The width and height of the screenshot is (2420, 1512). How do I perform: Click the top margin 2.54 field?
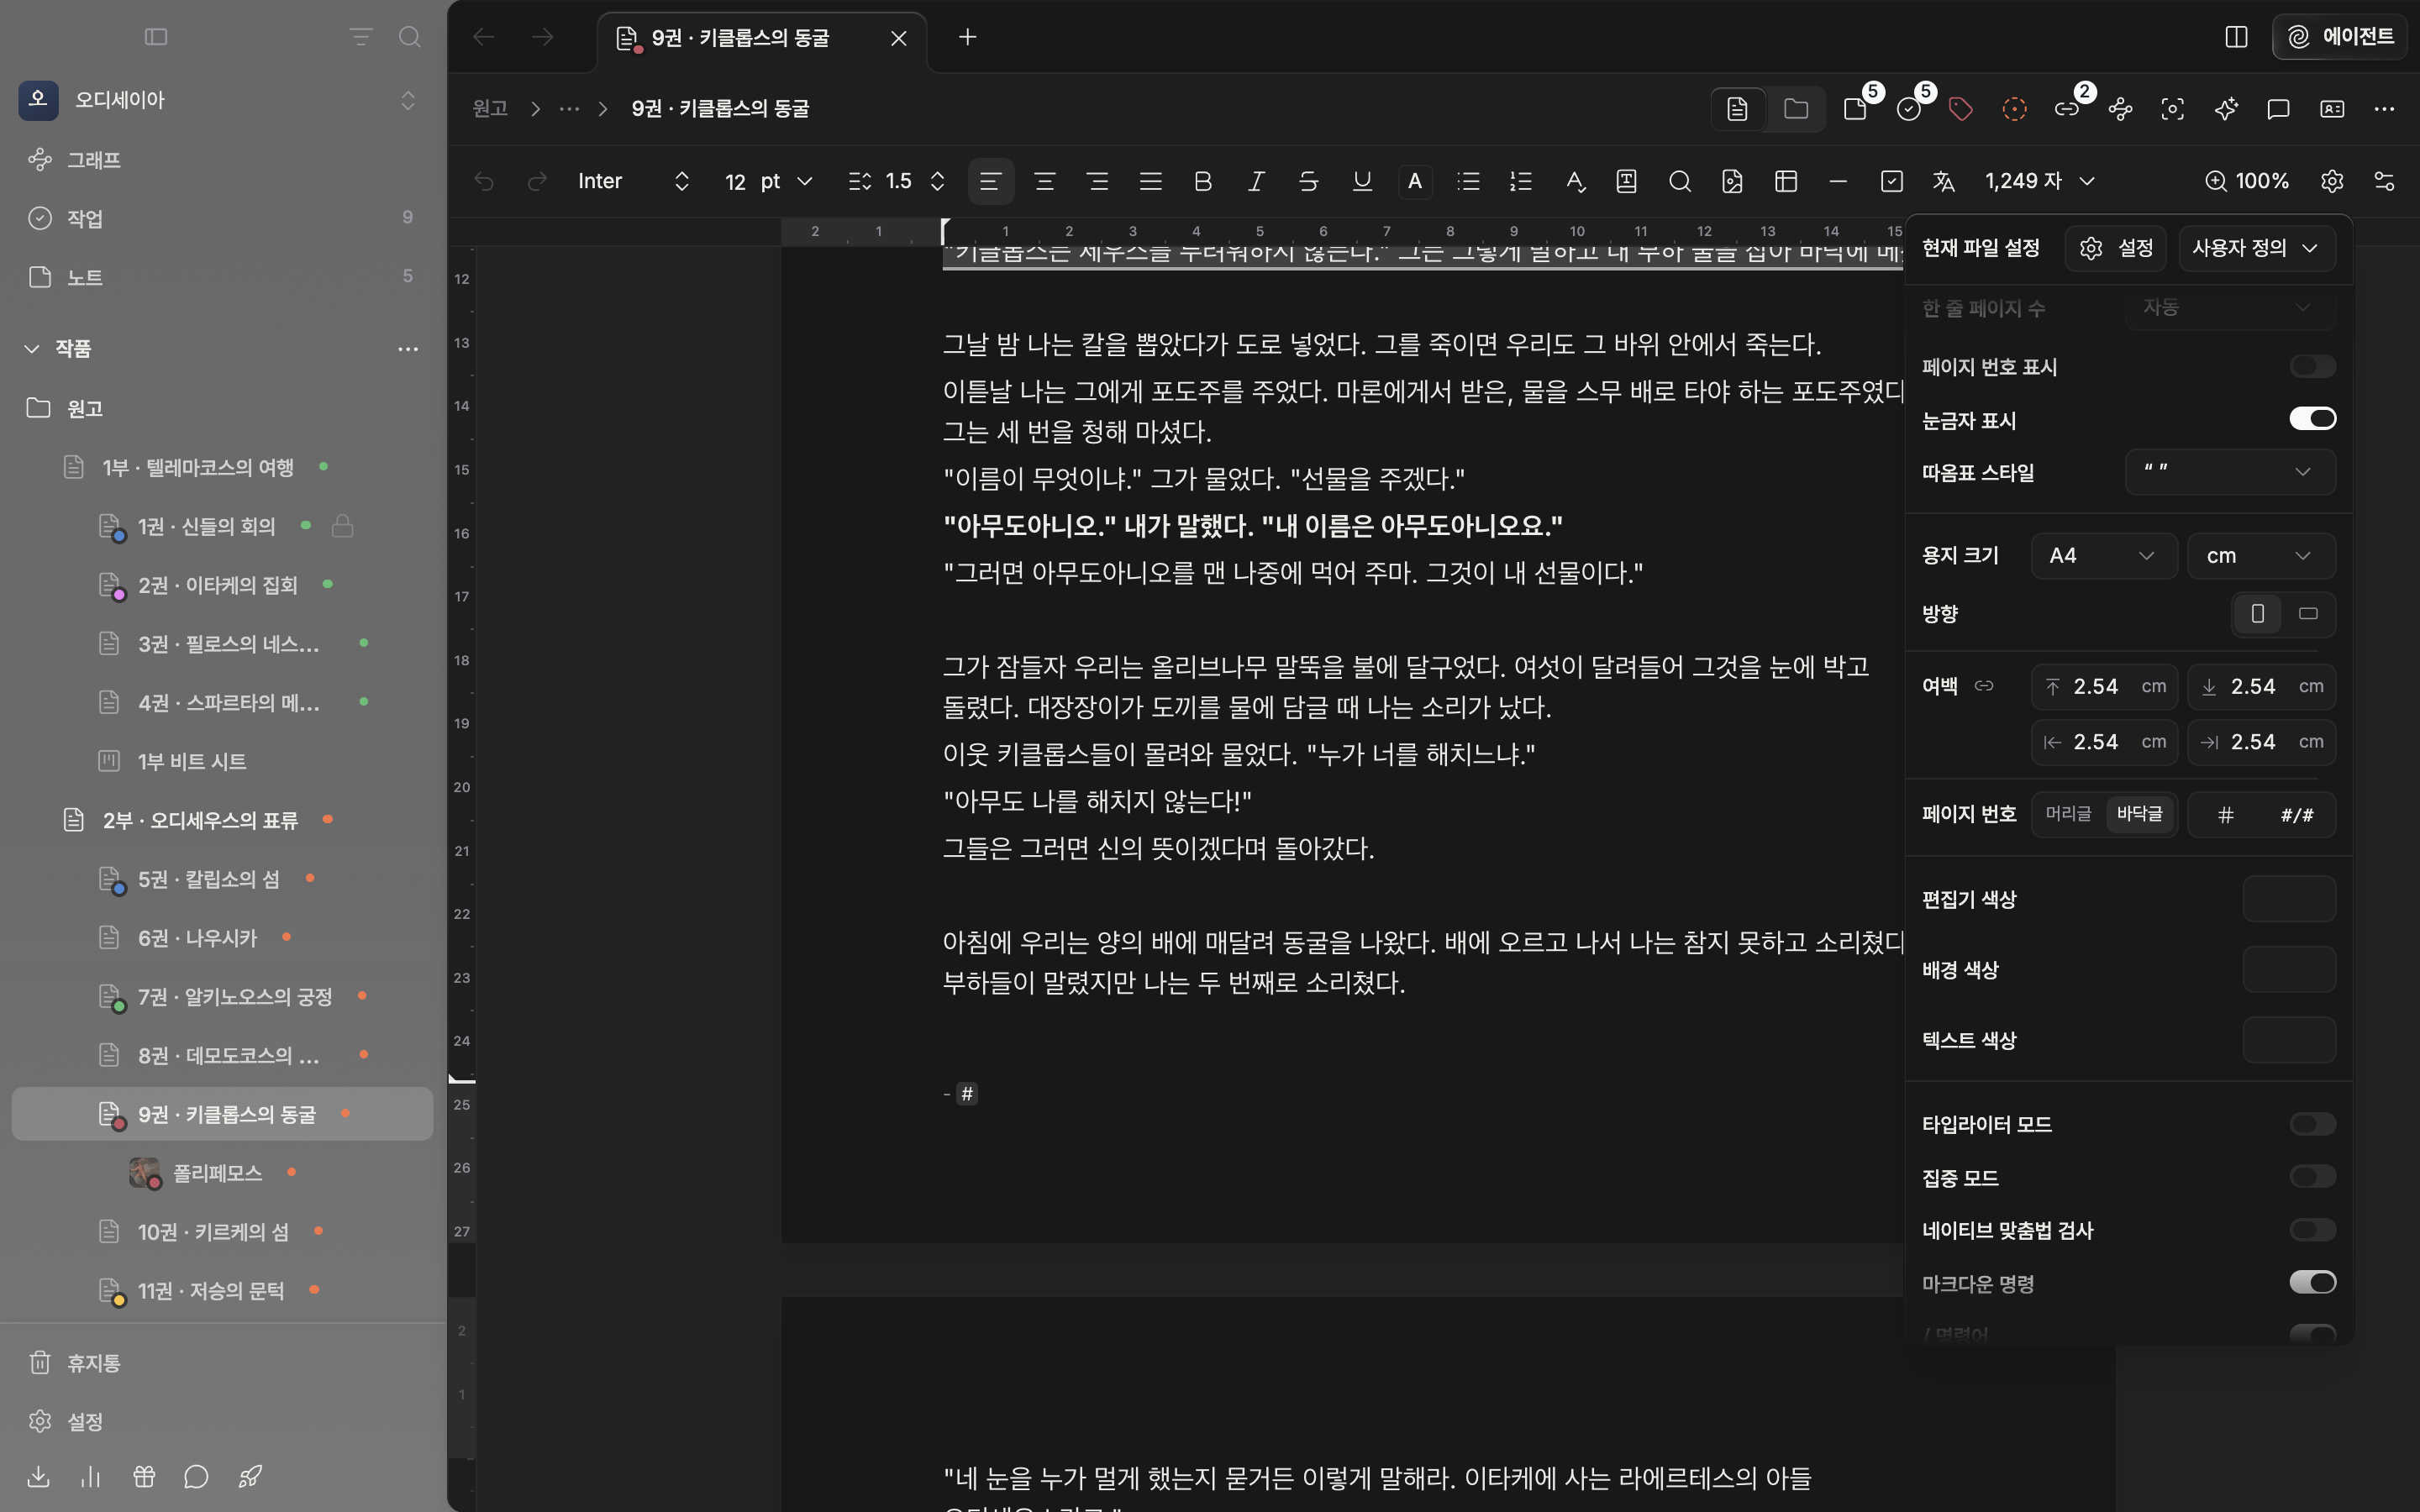[2104, 687]
